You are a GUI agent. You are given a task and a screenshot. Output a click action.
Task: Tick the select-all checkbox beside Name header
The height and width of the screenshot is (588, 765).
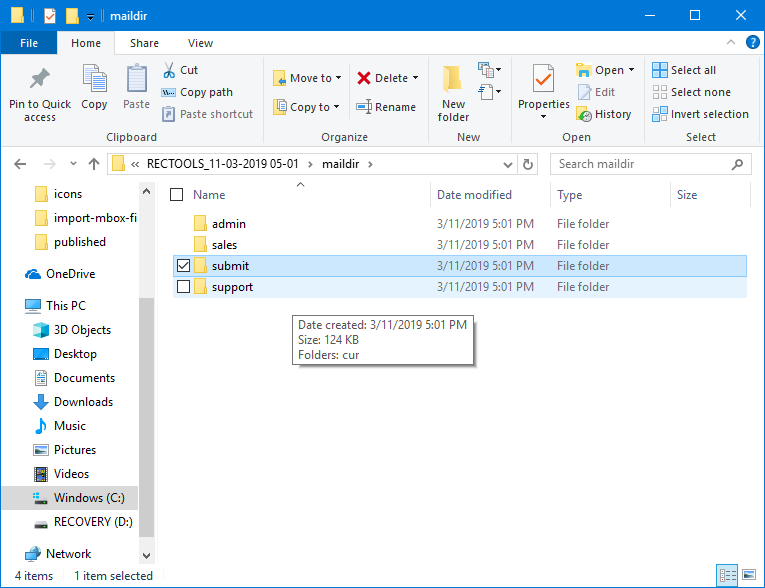click(x=177, y=195)
